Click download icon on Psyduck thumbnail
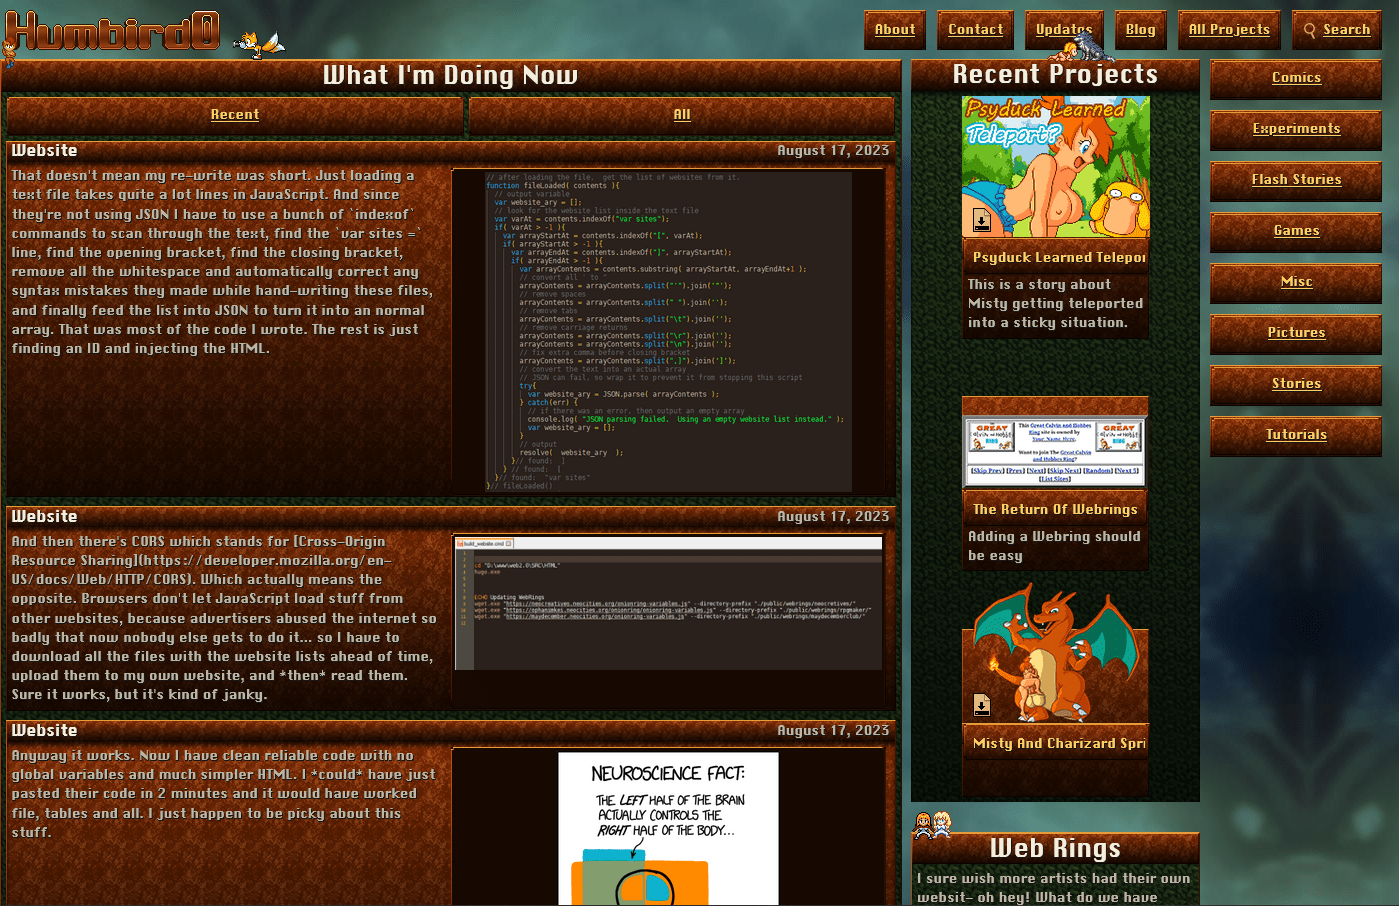 pyautogui.click(x=981, y=221)
